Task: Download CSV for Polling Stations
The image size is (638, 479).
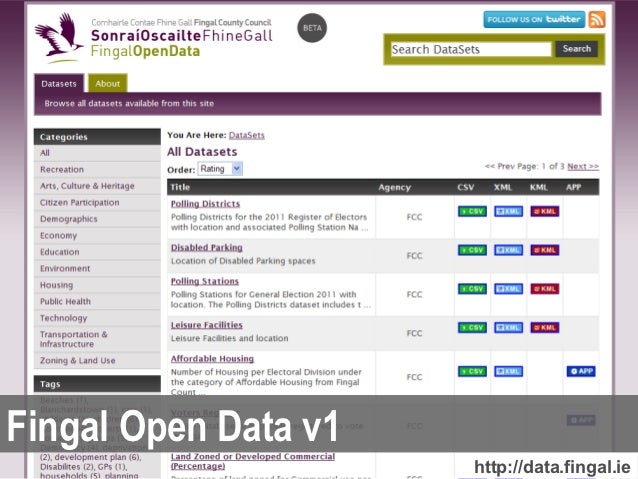Action: 472,289
